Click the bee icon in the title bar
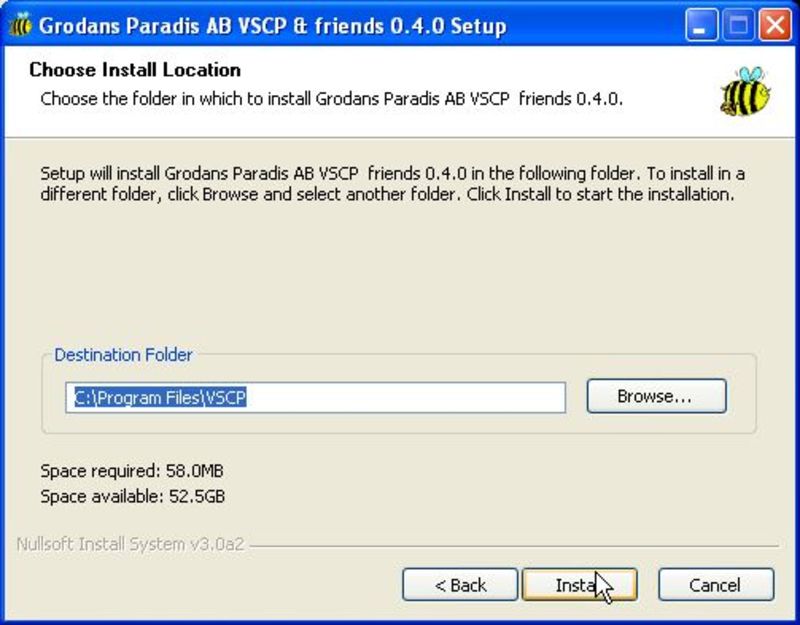Image resolution: width=800 pixels, height=625 pixels. (16, 25)
